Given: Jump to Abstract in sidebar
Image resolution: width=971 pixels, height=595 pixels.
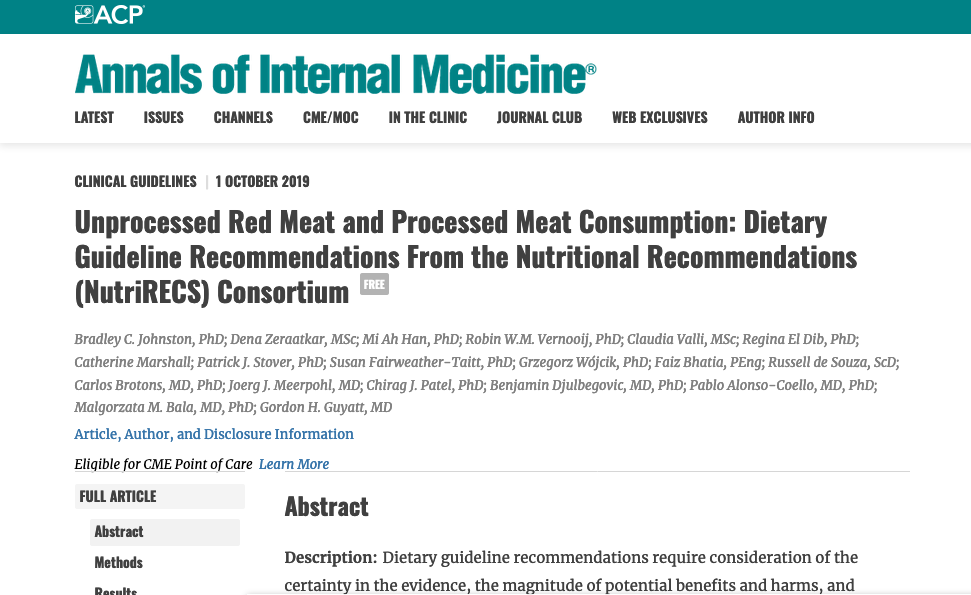Looking at the screenshot, I should [x=119, y=531].
